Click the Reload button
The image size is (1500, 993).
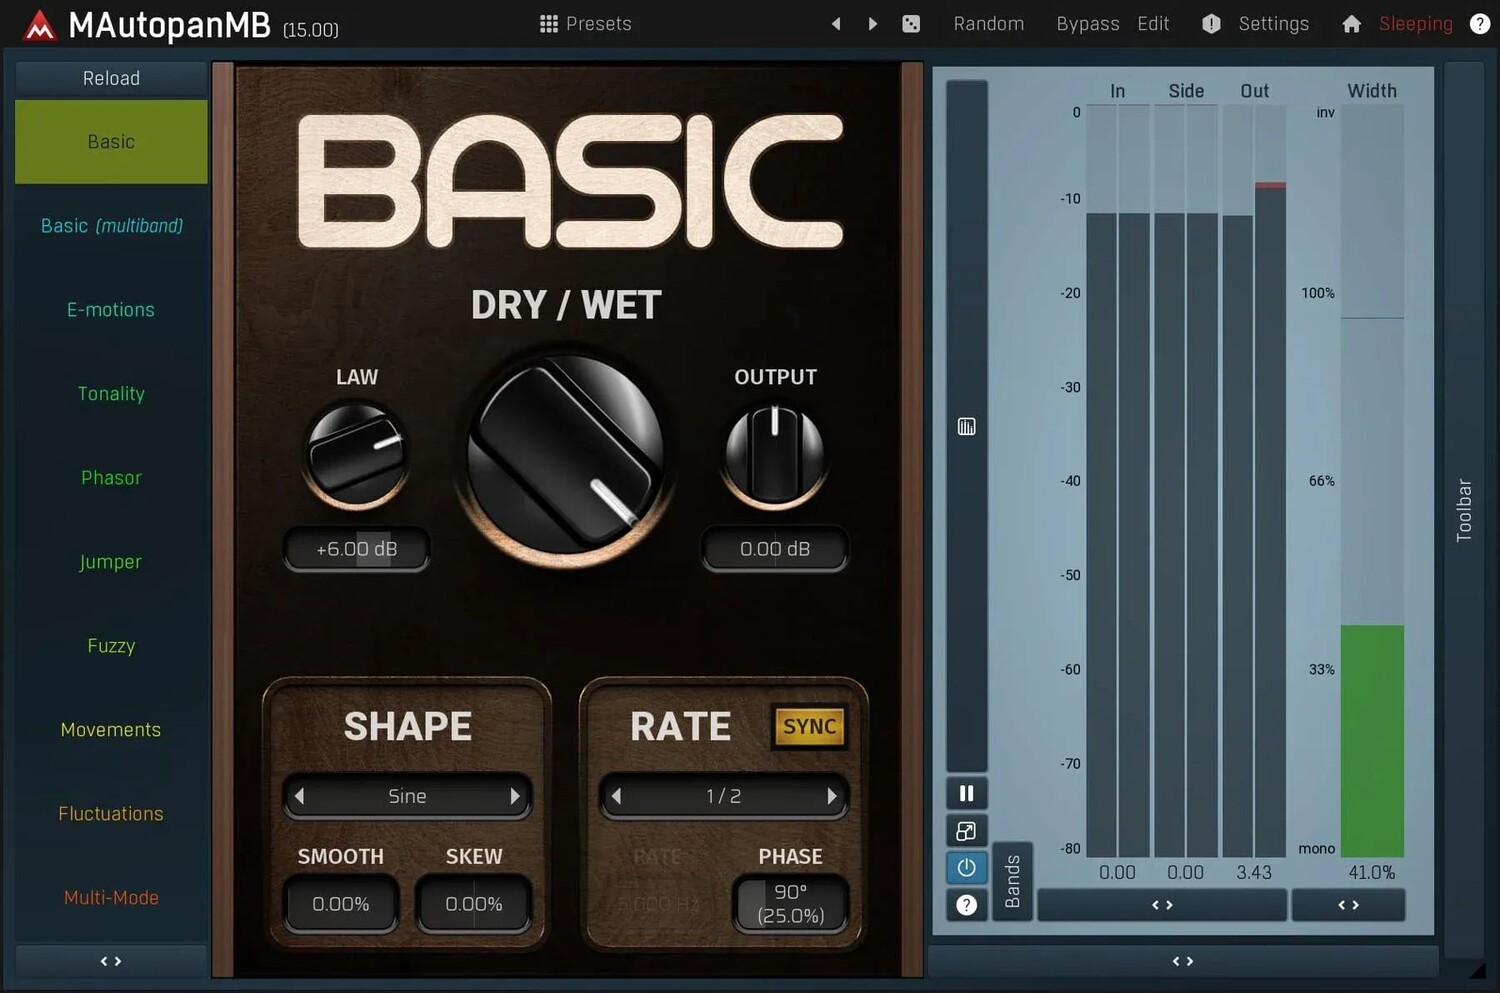pyautogui.click(x=111, y=78)
